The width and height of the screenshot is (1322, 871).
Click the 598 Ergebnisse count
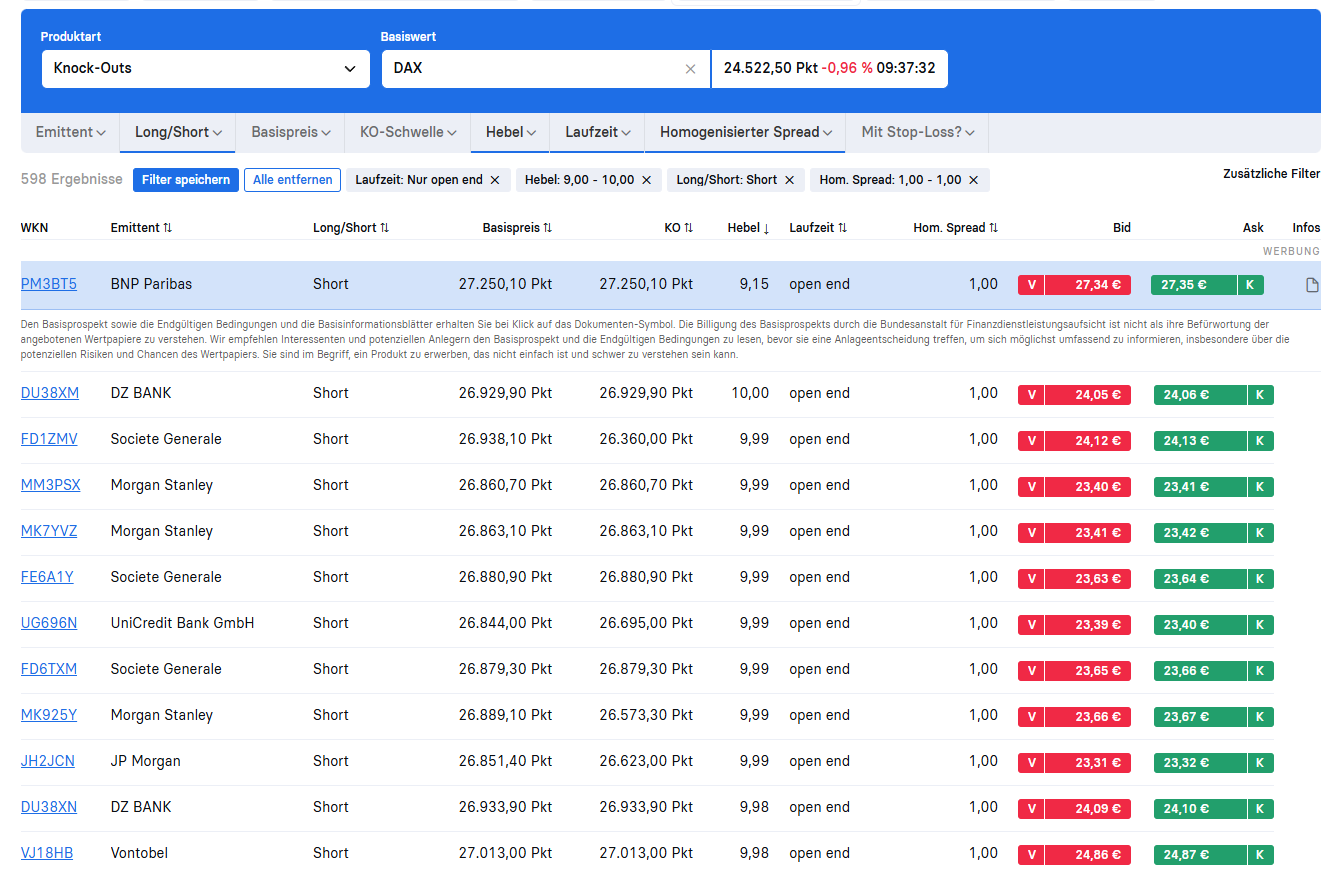click(72, 179)
